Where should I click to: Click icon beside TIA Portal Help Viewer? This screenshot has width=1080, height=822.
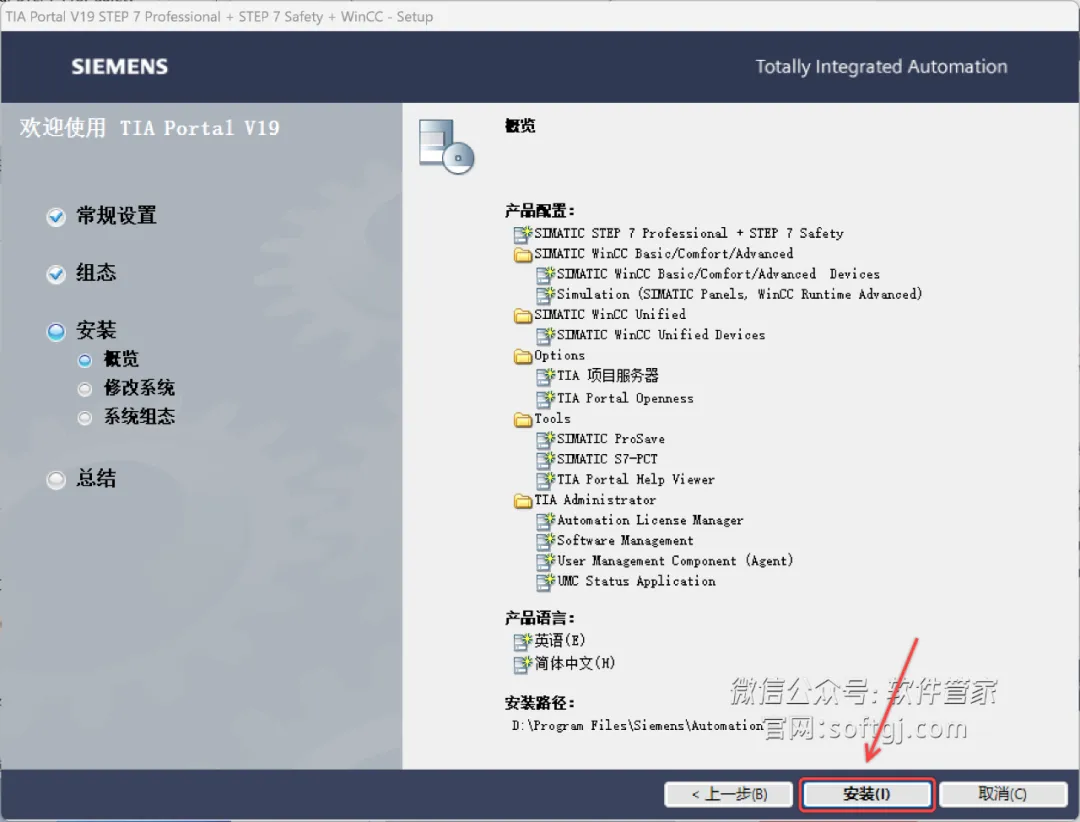[x=546, y=480]
